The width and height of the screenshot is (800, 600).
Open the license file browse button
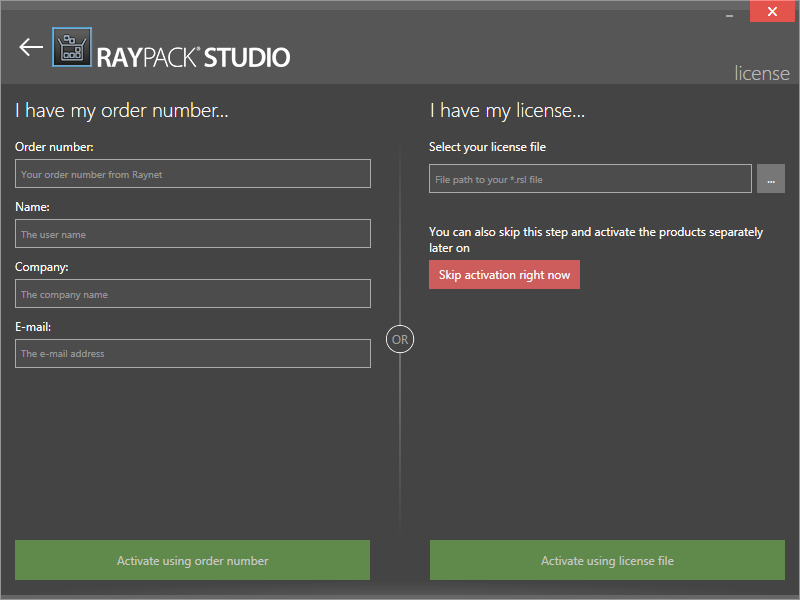[x=771, y=179]
